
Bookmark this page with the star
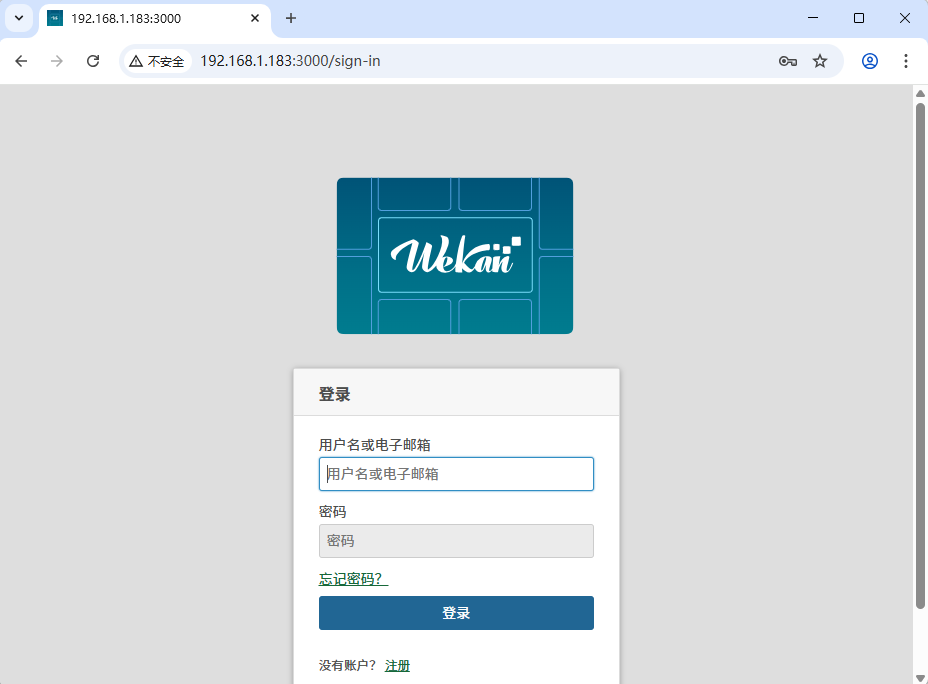(820, 61)
